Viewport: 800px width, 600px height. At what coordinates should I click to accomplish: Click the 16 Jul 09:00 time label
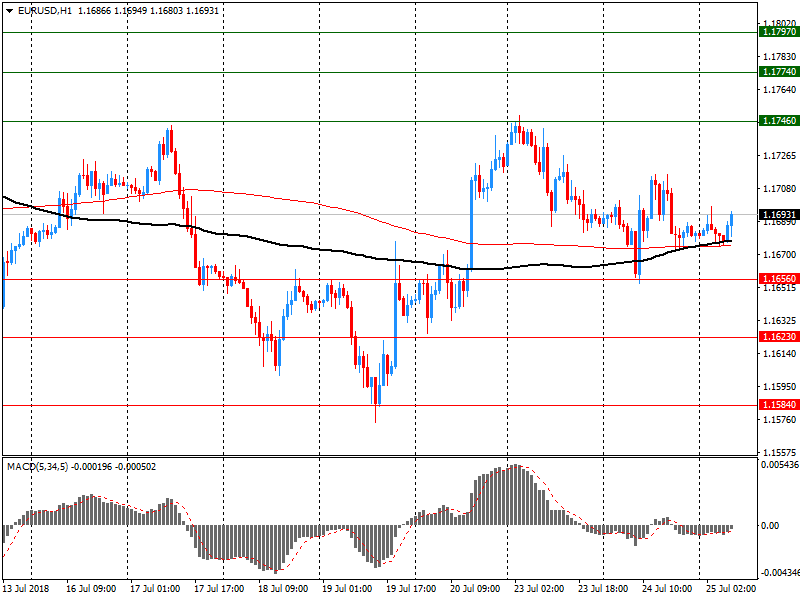[x=91, y=589]
